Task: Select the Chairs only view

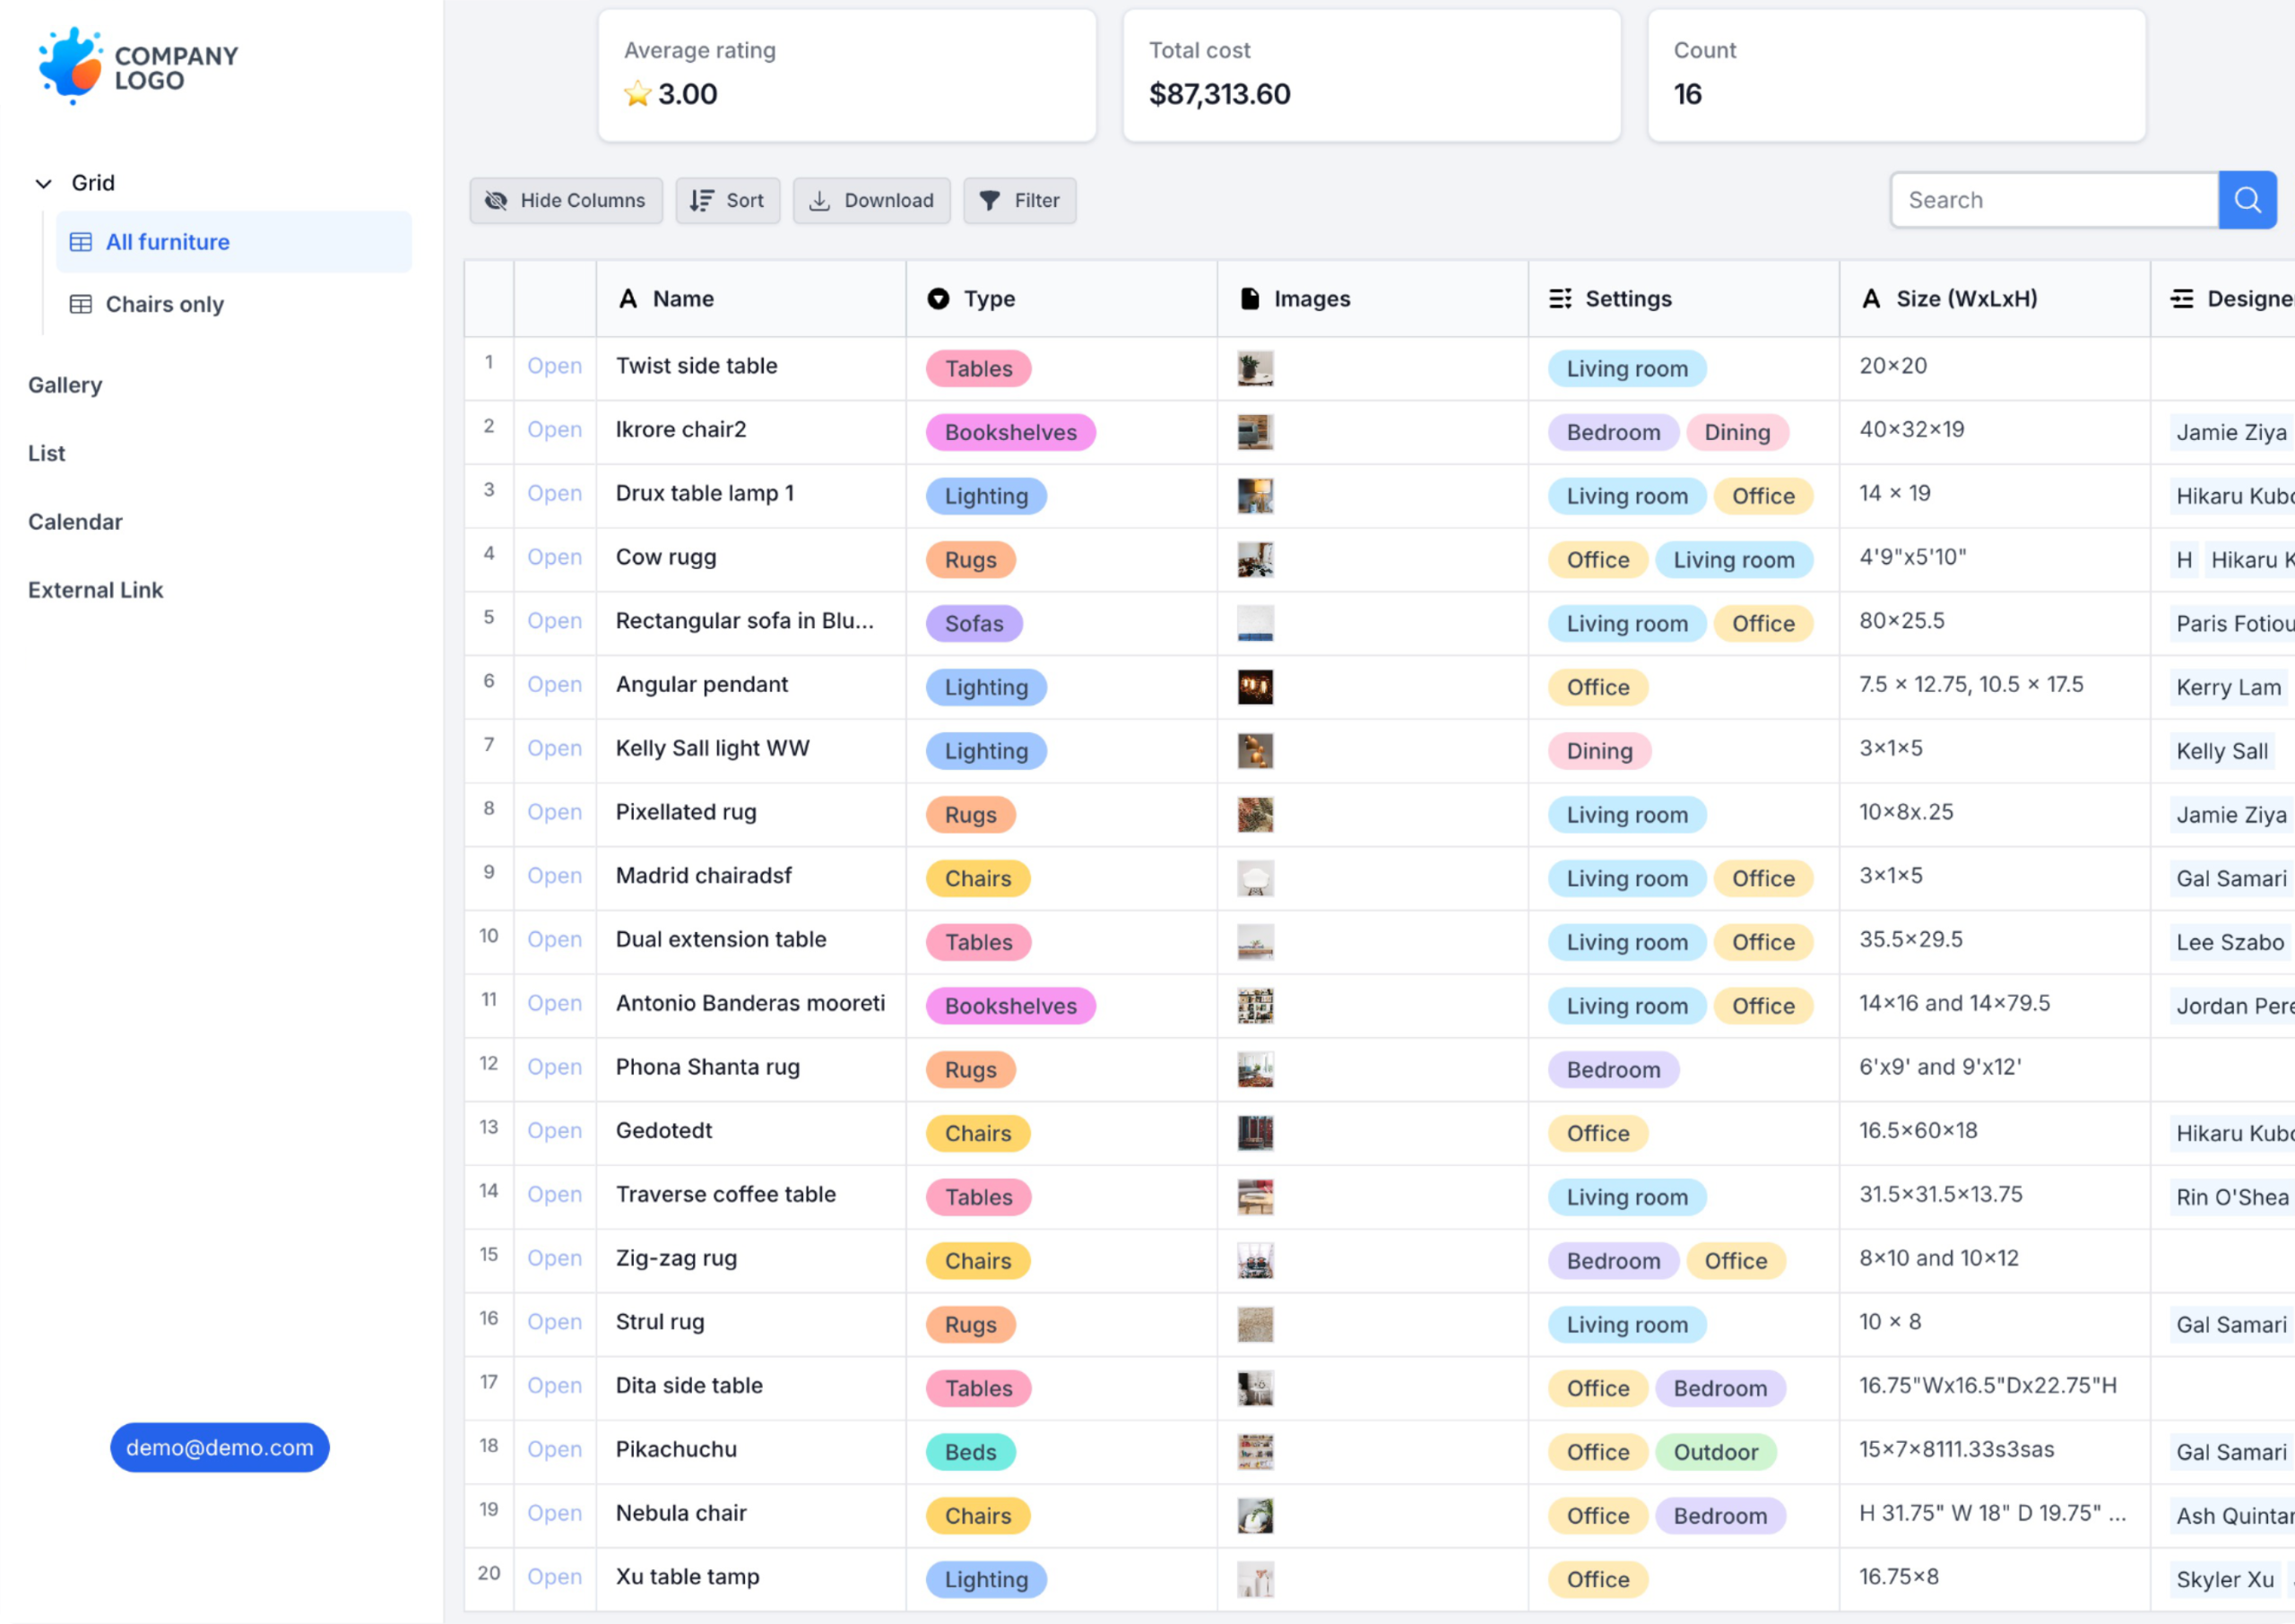Action: 164,304
